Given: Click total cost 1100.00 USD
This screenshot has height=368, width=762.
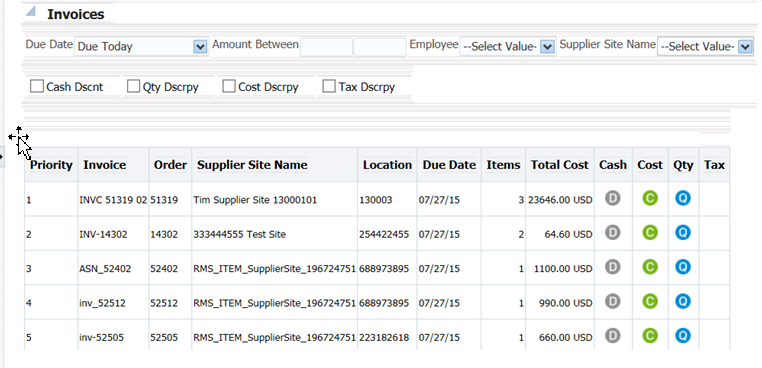Looking at the screenshot, I should tap(563, 268).
